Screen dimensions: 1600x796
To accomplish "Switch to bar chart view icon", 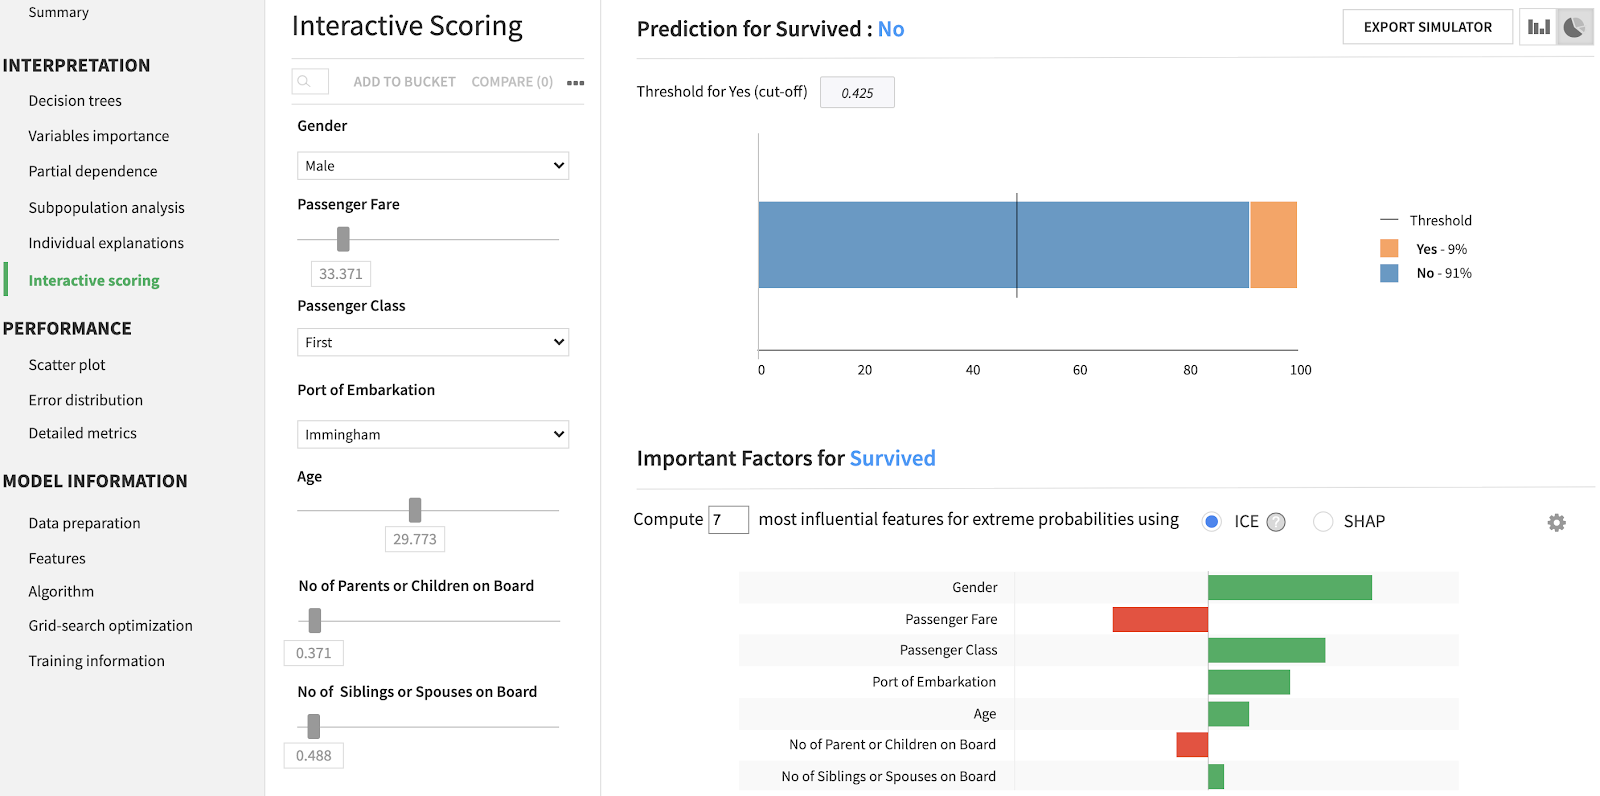I will [1538, 27].
